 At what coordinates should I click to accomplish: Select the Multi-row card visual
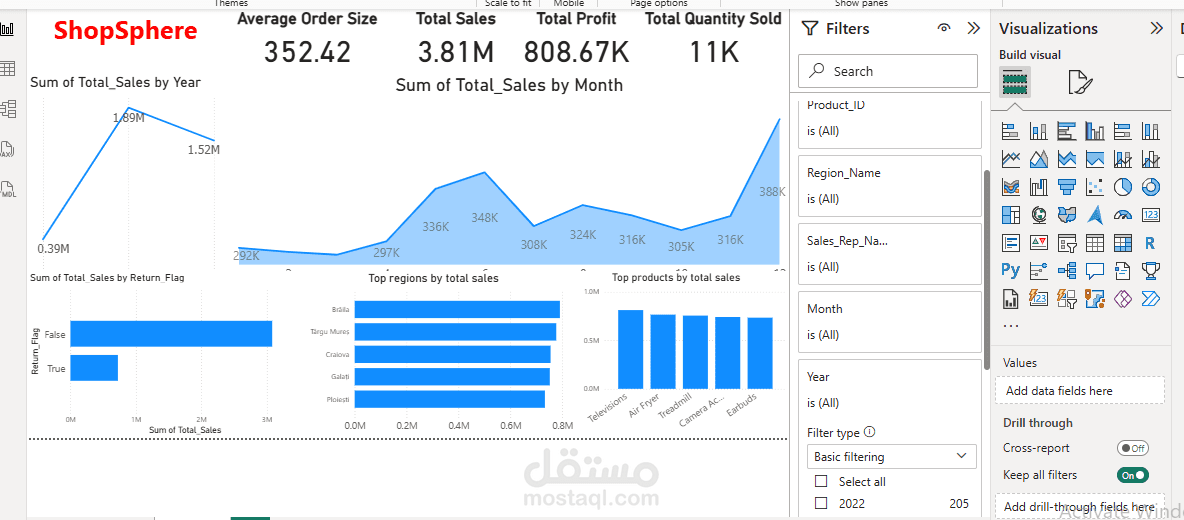coord(1011,243)
